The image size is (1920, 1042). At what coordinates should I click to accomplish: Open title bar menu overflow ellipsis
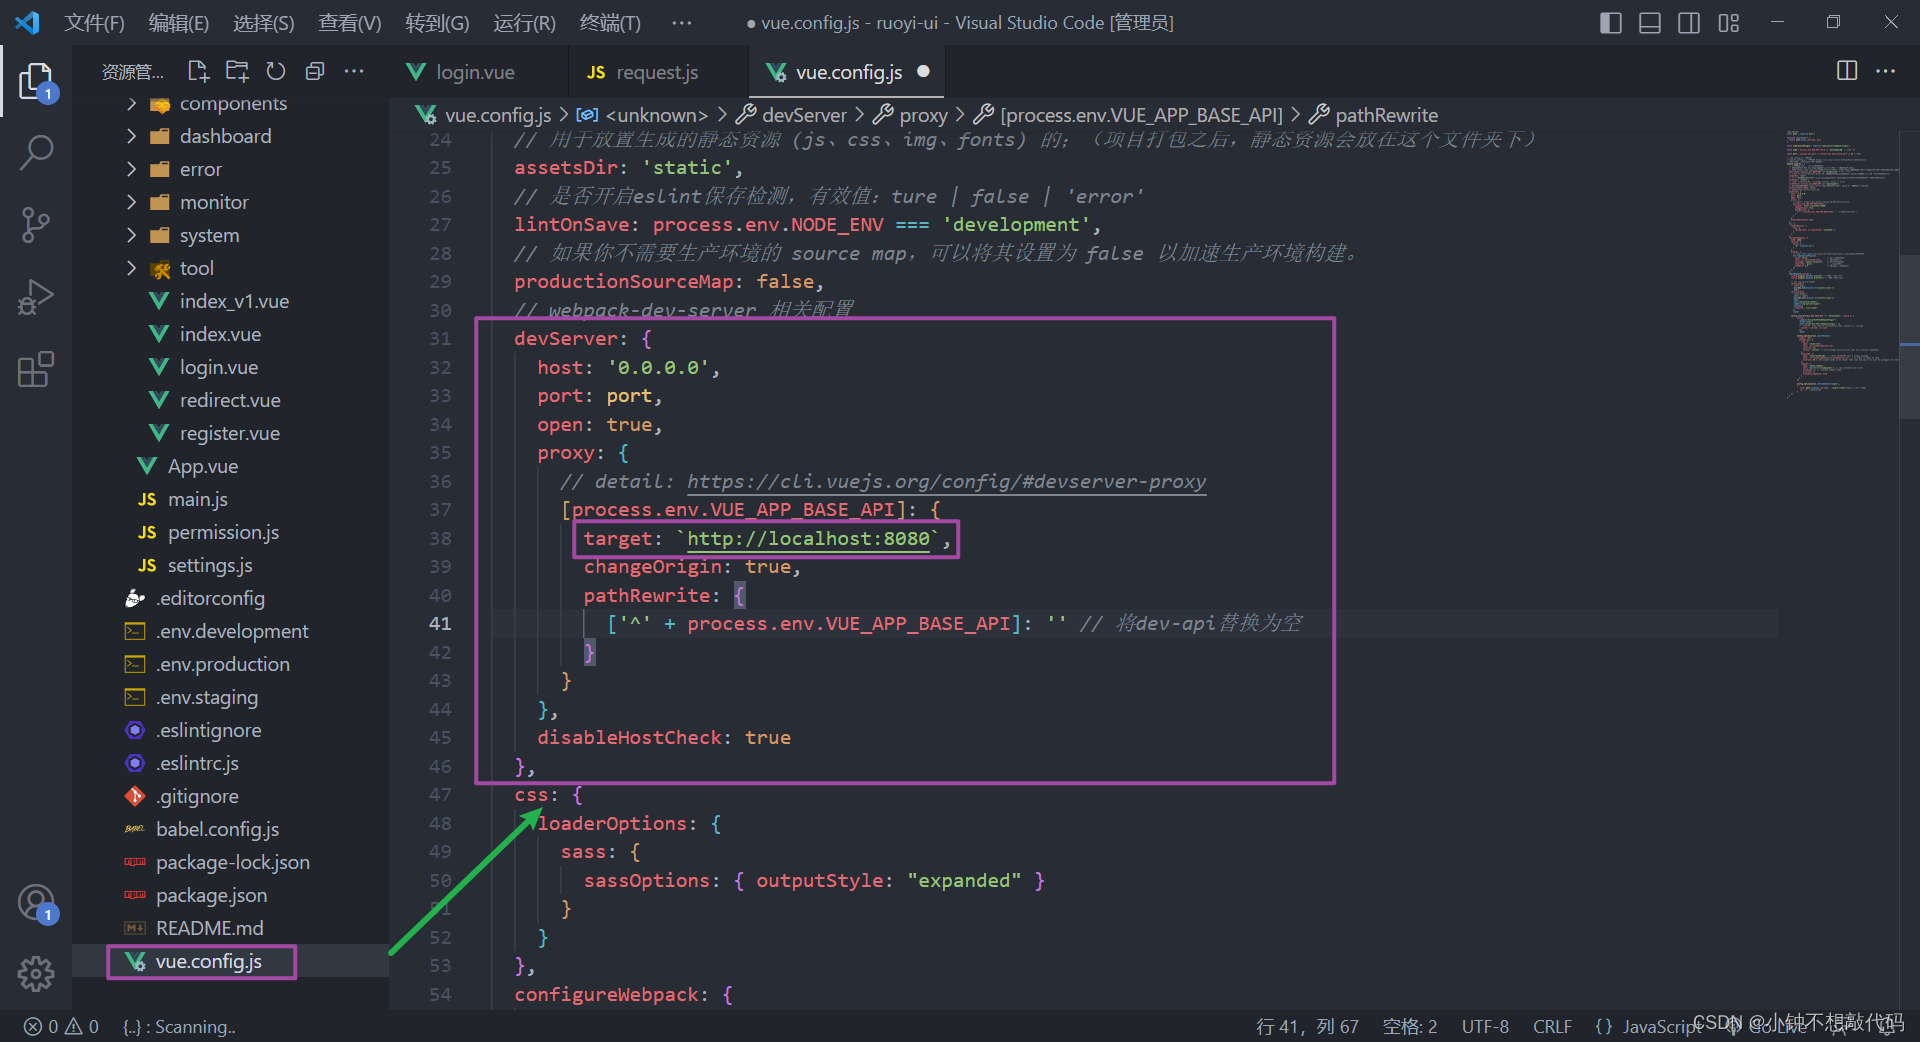(x=681, y=22)
